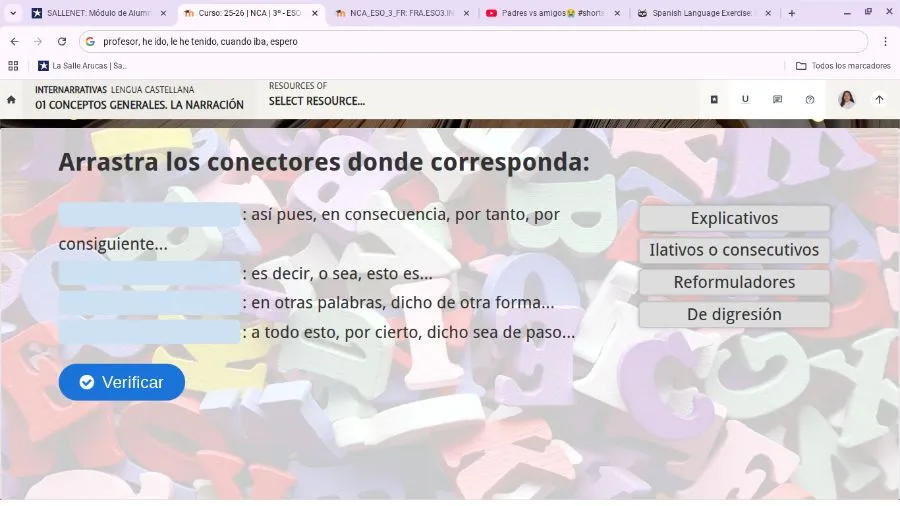Close the SALLENET tab
This screenshot has width=900, height=506.
pos(164,13)
